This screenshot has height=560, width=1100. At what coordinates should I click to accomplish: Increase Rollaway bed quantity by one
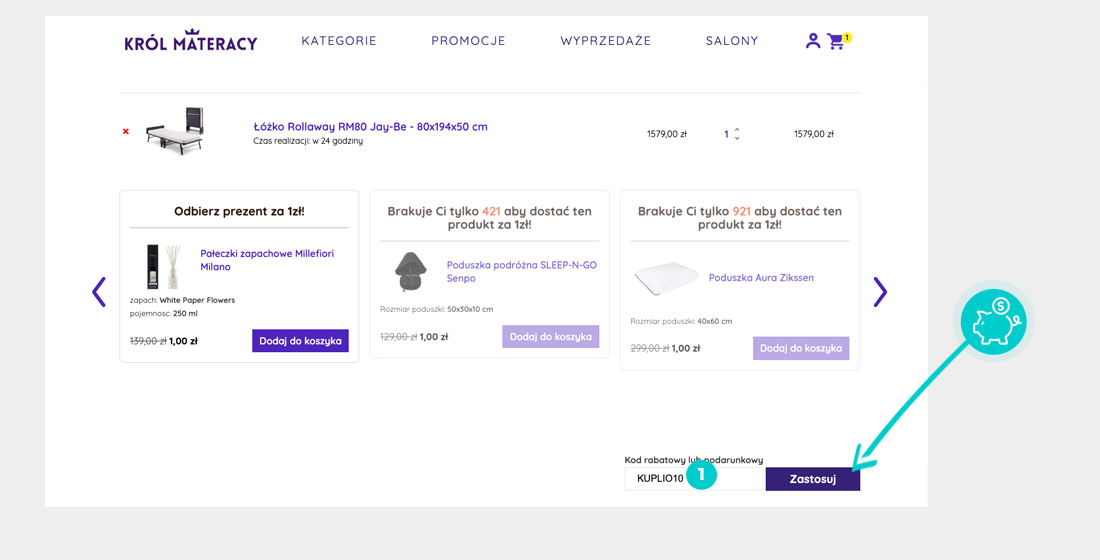click(738, 129)
